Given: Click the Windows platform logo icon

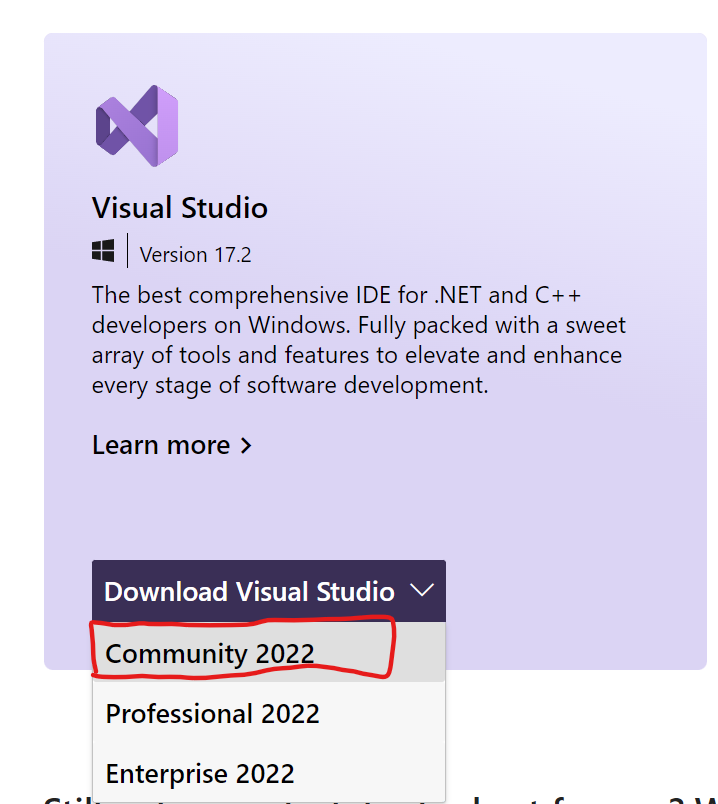Looking at the screenshot, I should point(103,251).
